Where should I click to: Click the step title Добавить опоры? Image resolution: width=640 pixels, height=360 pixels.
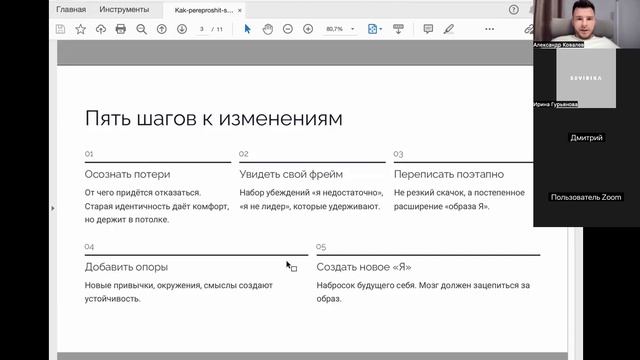tap(126, 267)
